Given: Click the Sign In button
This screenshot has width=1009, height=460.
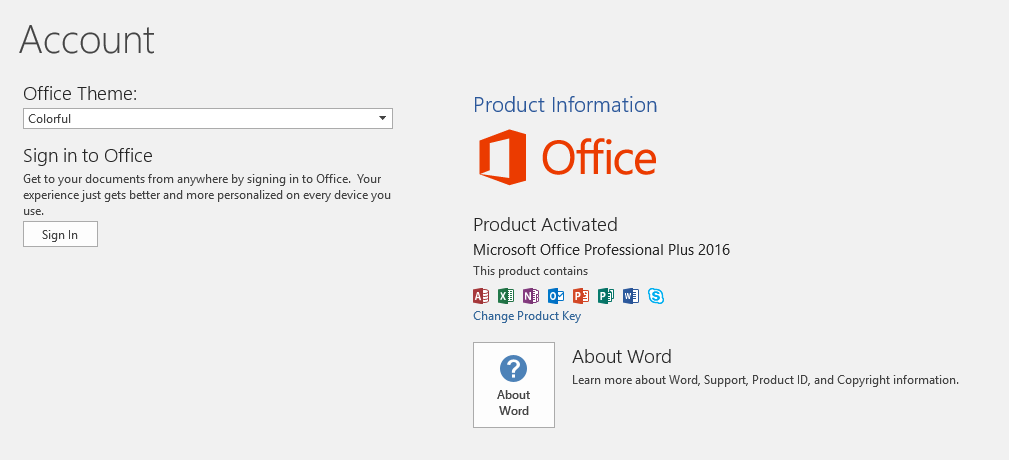Looking at the screenshot, I should pyautogui.click(x=60, y=234).
